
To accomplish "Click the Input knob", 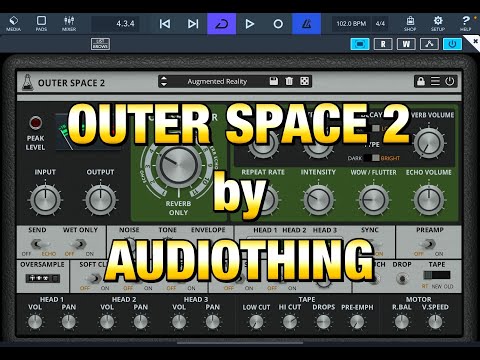I will pyautogui.click(x=45, y=199).
